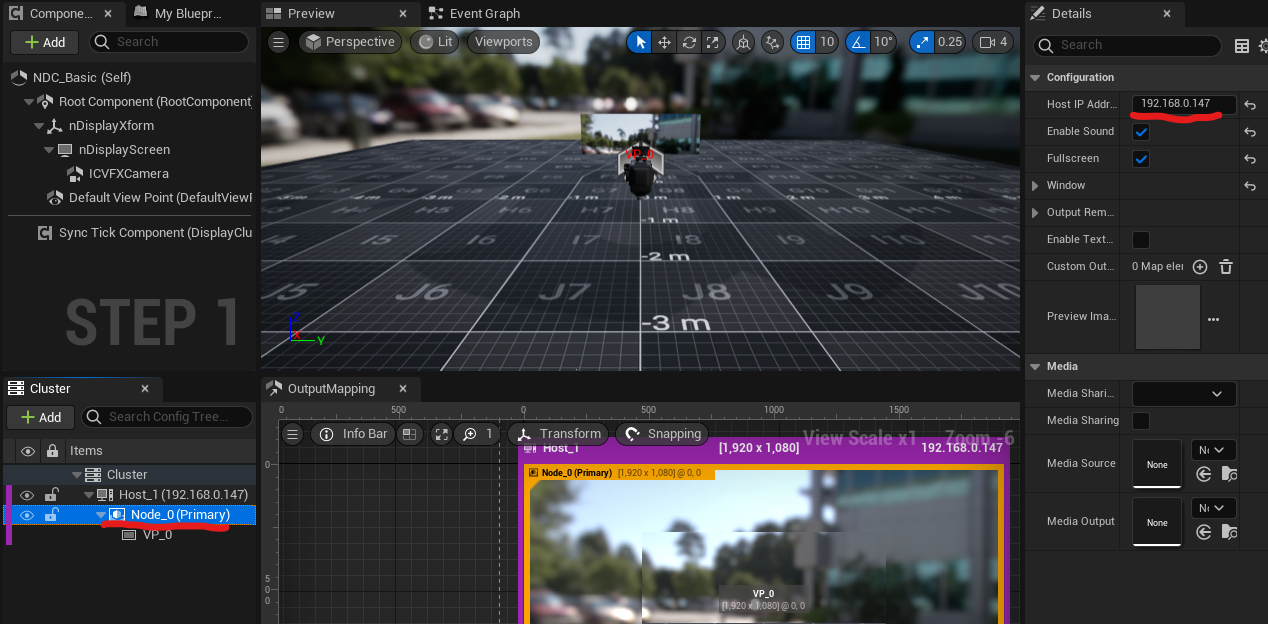
Task: Focus the Details search field
Action: click(x=1127, y=45)
